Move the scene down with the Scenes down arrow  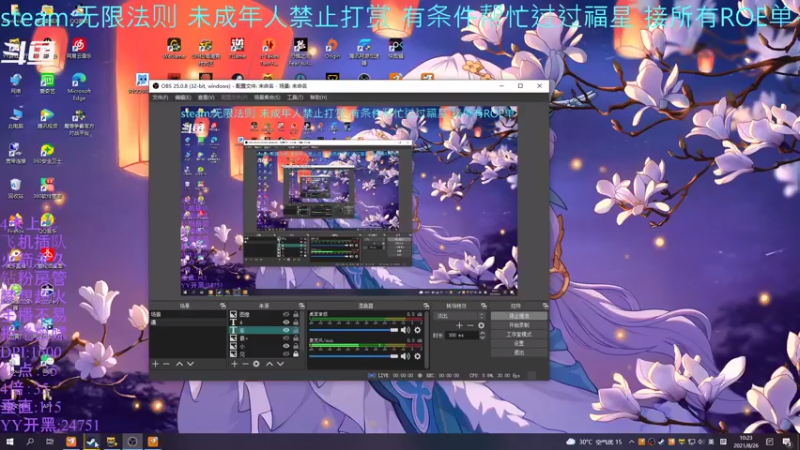190,364
